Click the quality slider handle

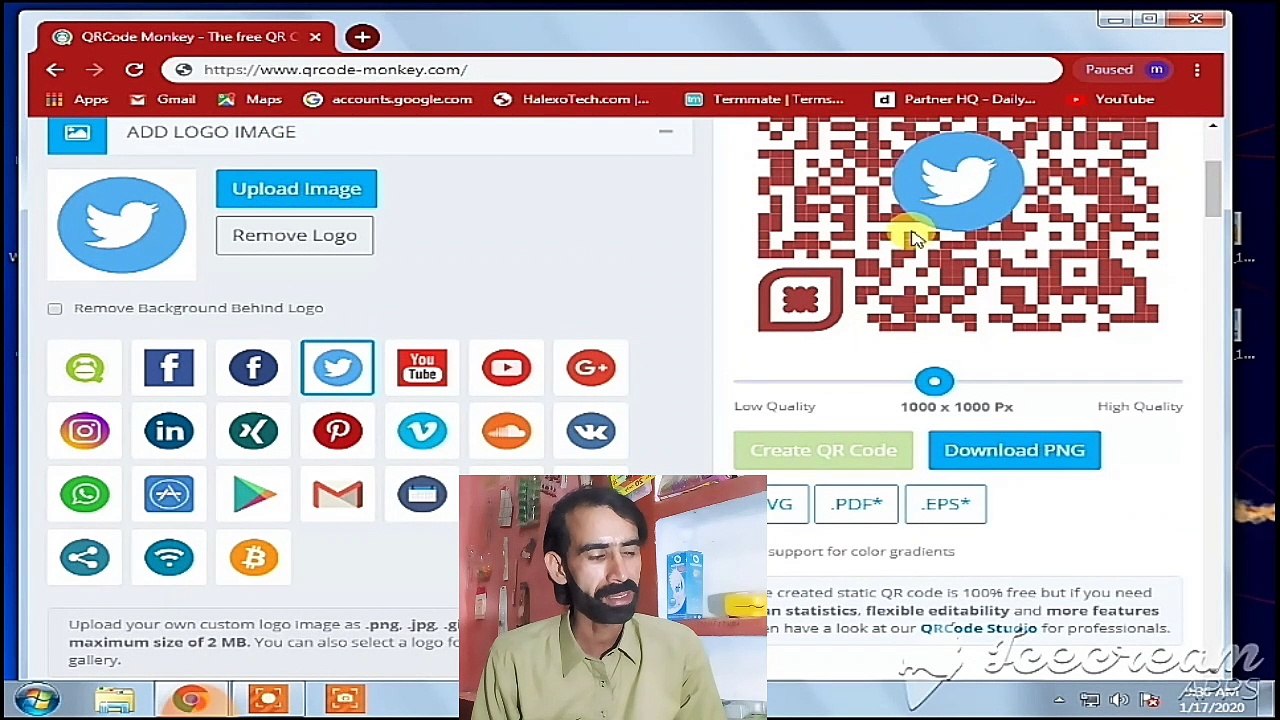[934, 381]
